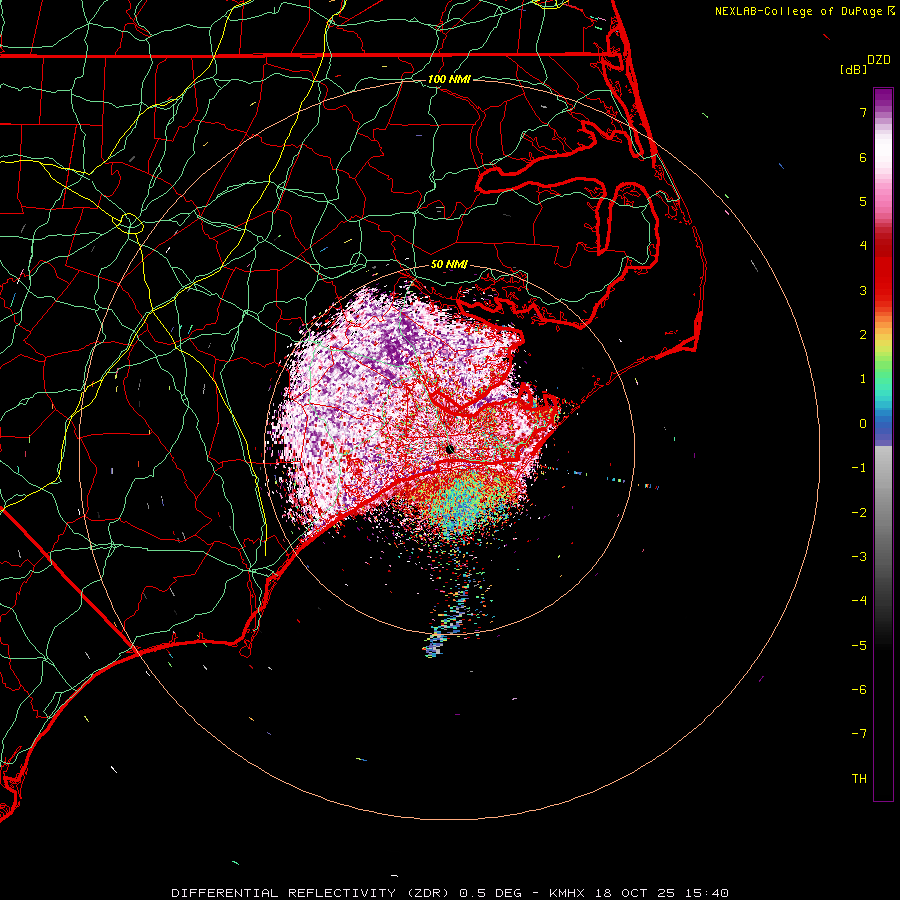
Task: Click the colorbar value -2 label
Action: click(859, 512)
